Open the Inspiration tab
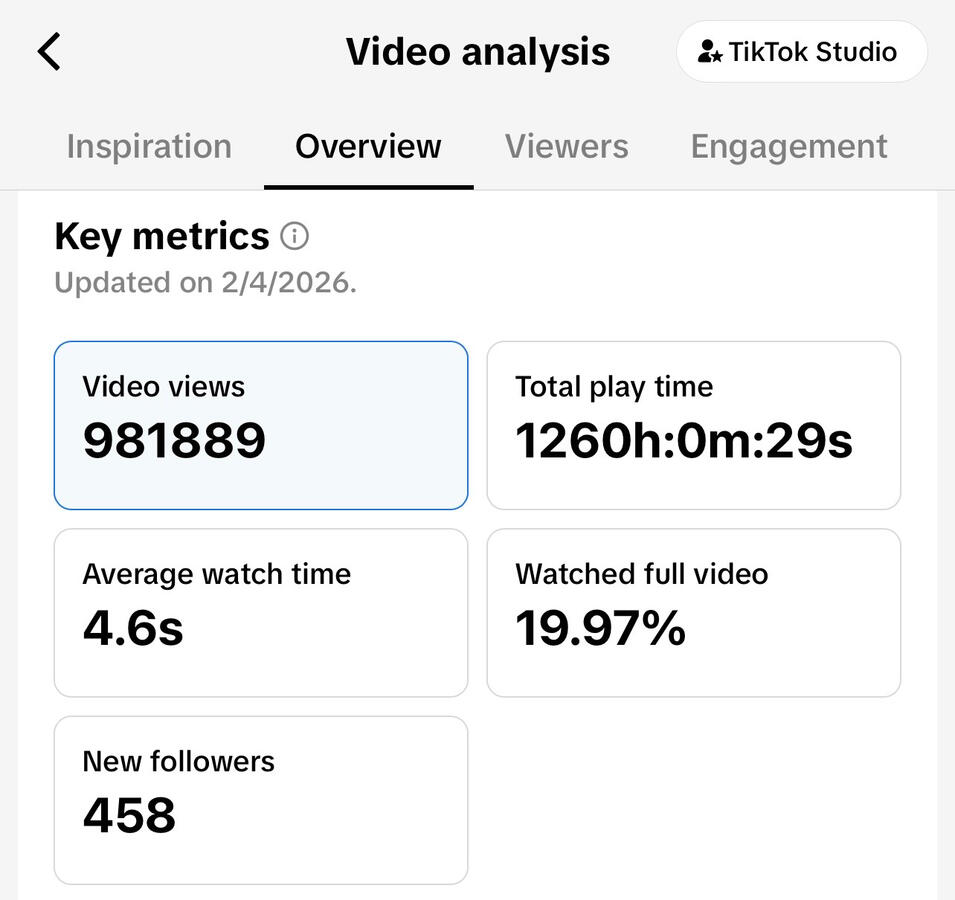Image resolution: width=955 pixels, height=900 pixels. click(x=148, y=146)
